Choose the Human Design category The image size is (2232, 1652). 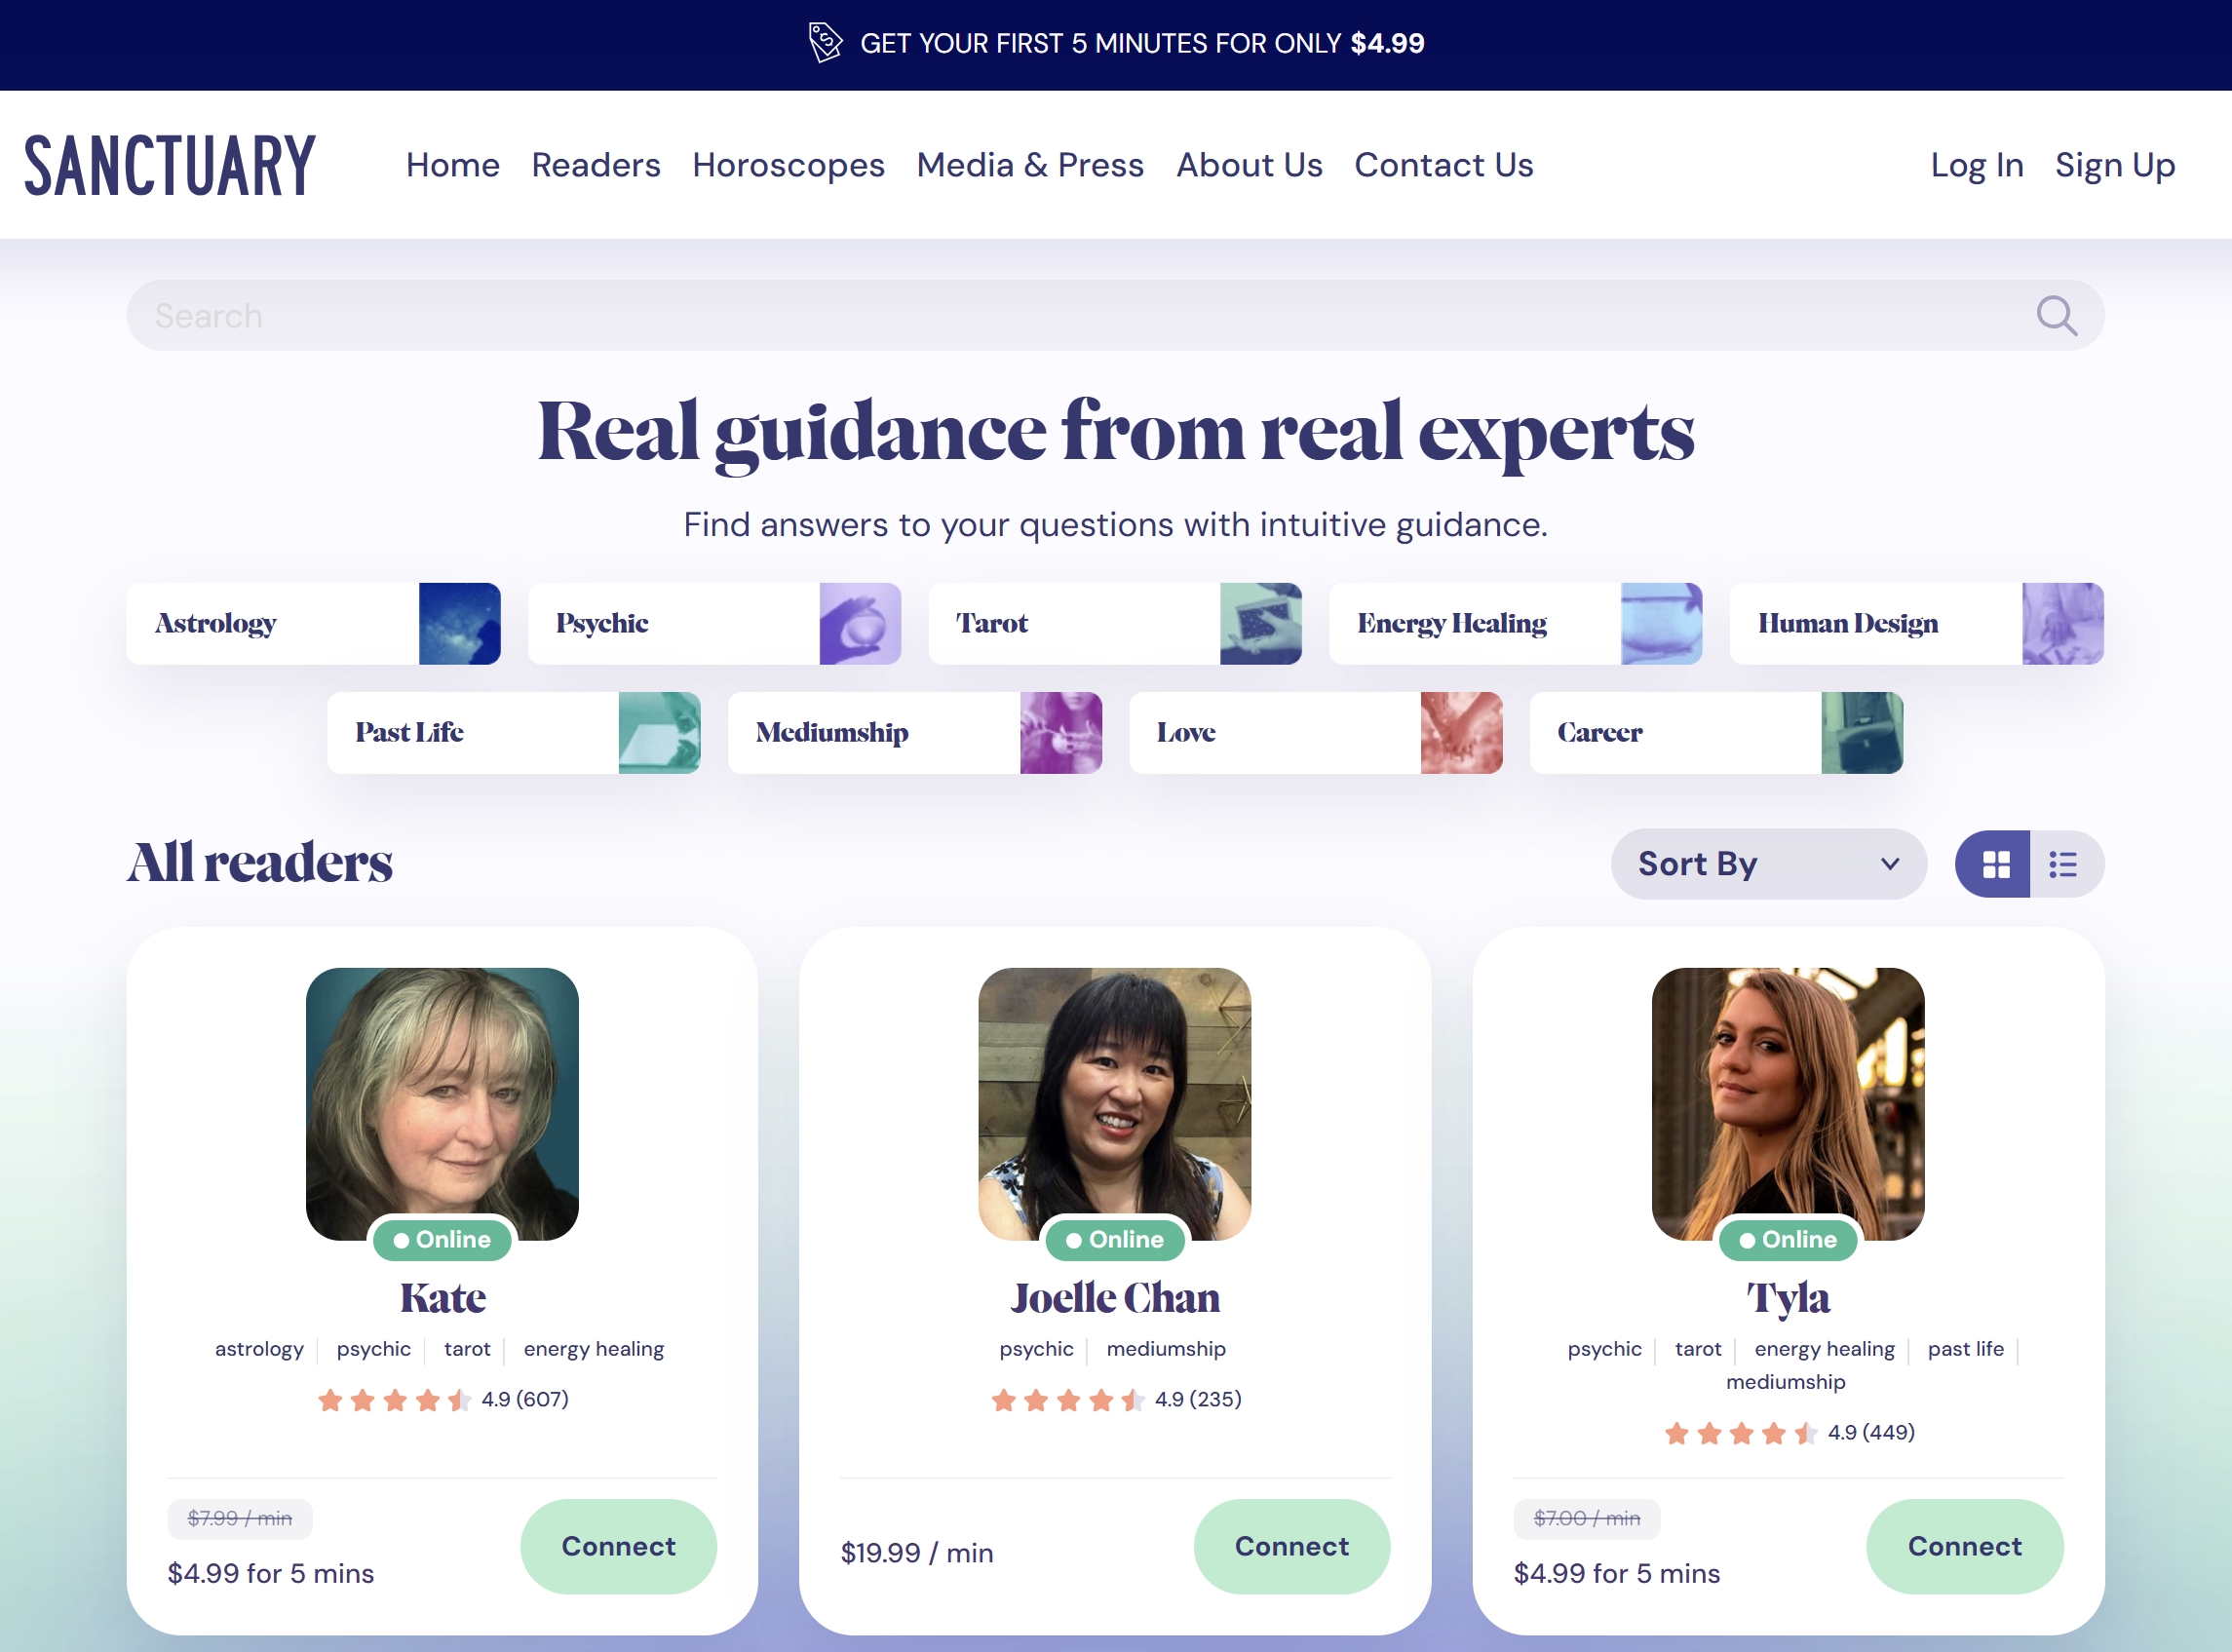[x=1917, y=624]
